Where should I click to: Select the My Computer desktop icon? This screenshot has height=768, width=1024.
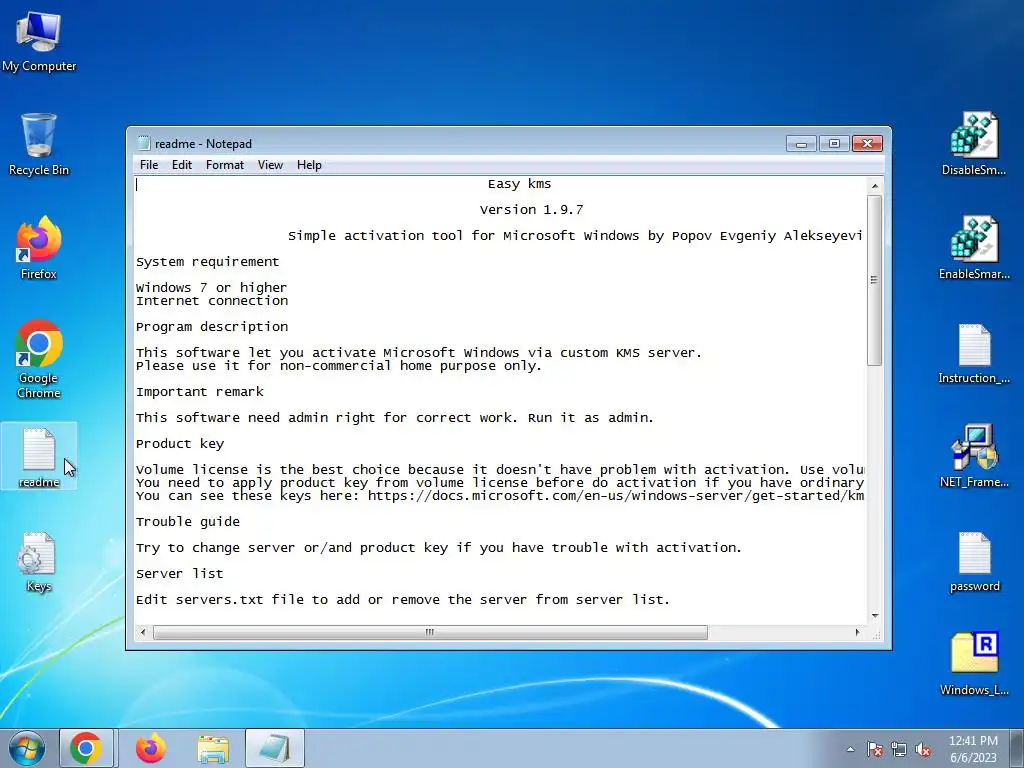coord(39,42)
